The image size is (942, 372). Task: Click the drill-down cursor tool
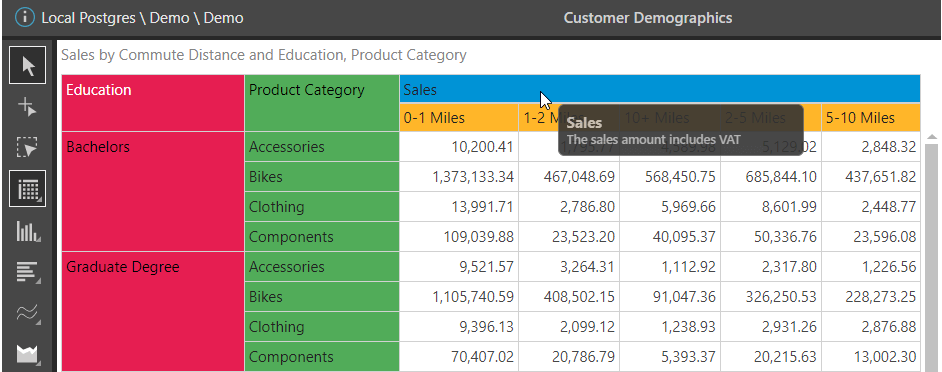28,108
